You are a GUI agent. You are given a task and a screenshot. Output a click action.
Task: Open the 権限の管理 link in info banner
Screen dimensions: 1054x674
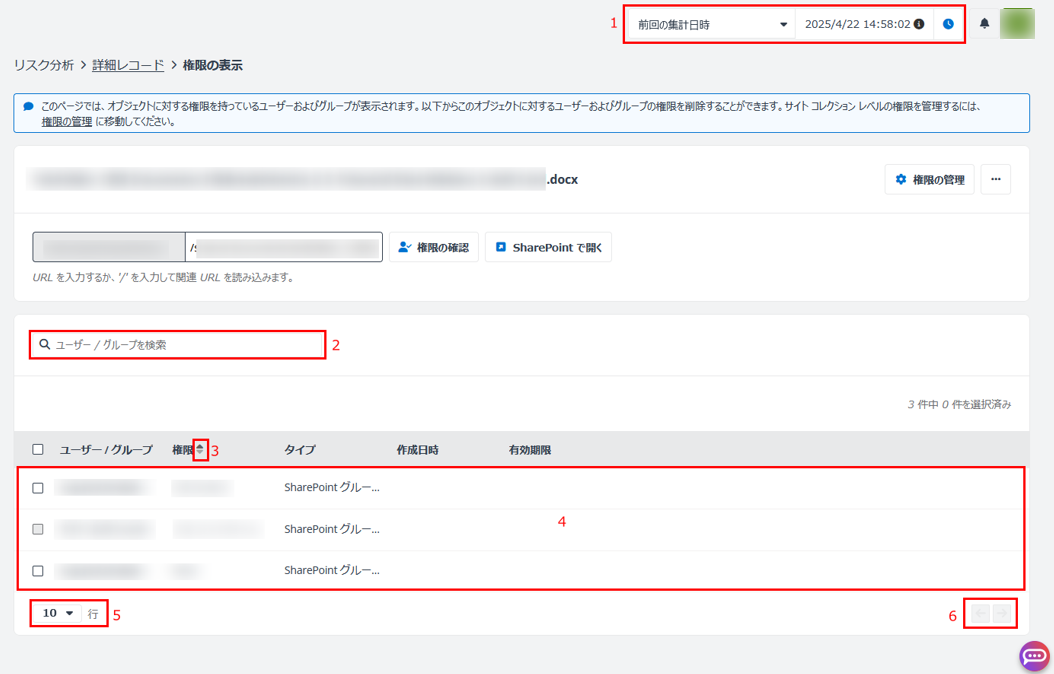[x=67, y=122]
